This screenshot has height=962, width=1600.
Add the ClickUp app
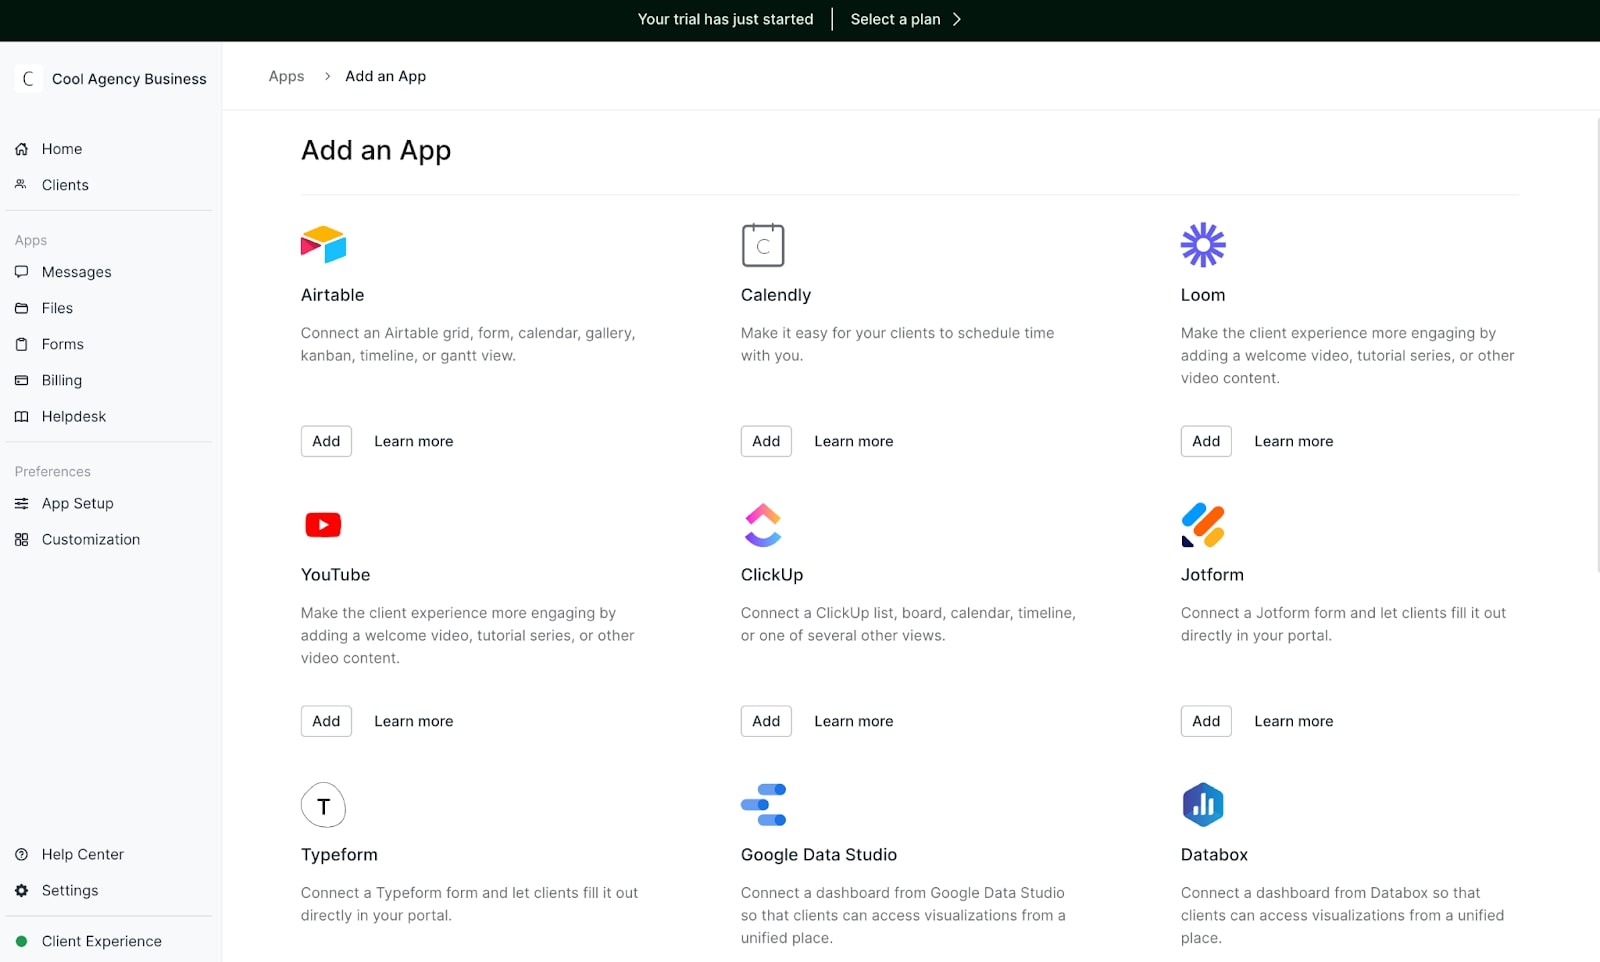click(x=766, y=721)
